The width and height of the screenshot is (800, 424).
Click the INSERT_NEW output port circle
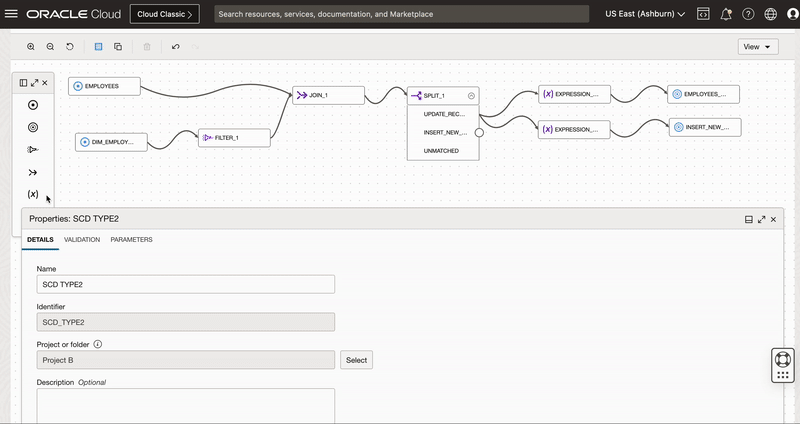tap(479, 133)
